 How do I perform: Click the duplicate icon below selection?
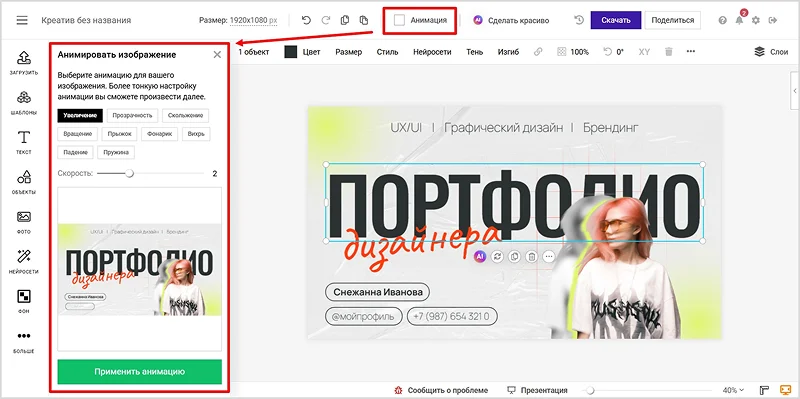[x=514, y=257]
